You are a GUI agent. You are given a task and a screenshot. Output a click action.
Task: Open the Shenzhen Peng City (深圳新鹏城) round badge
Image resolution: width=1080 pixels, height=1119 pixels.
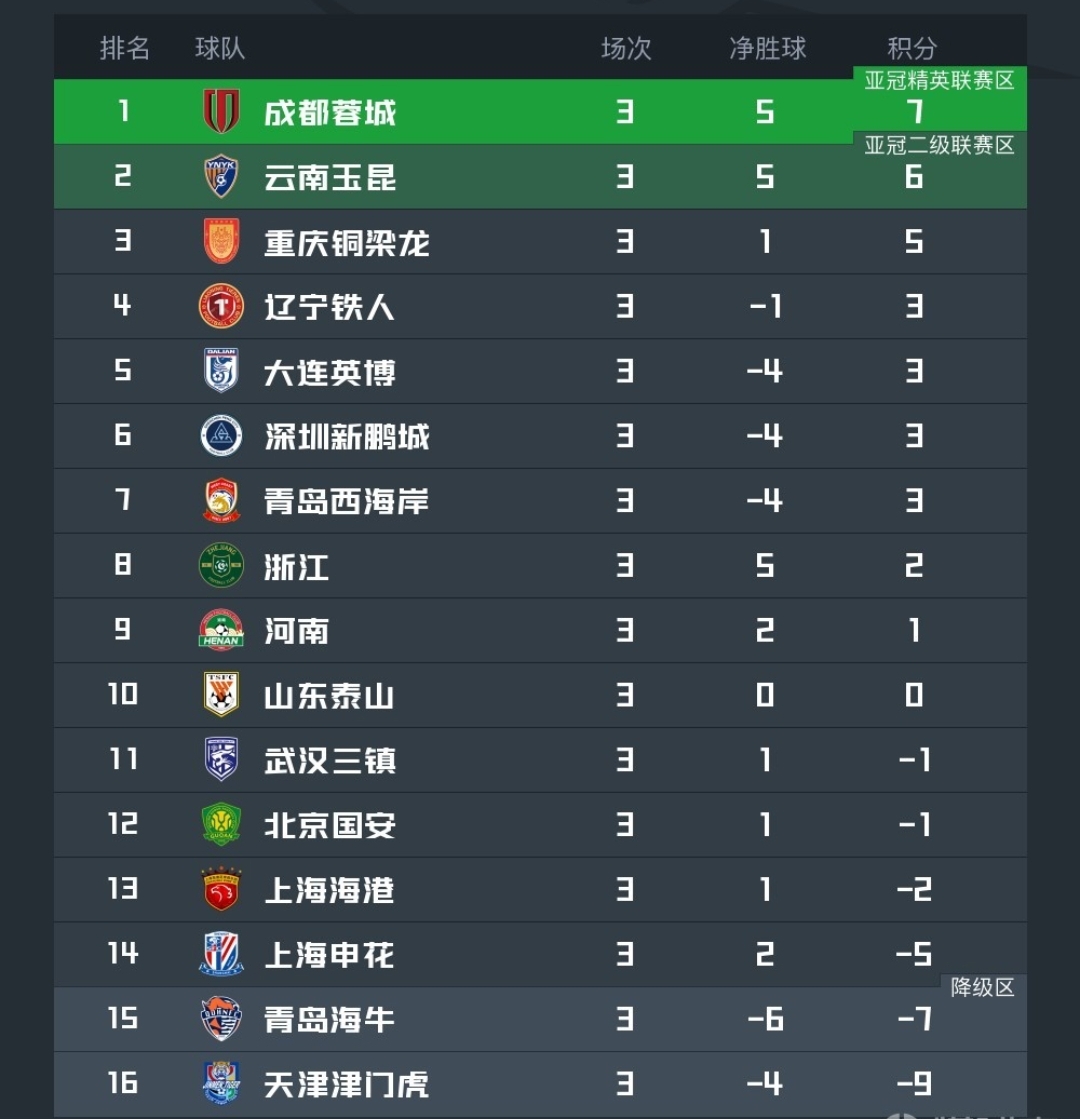point(221,436)
